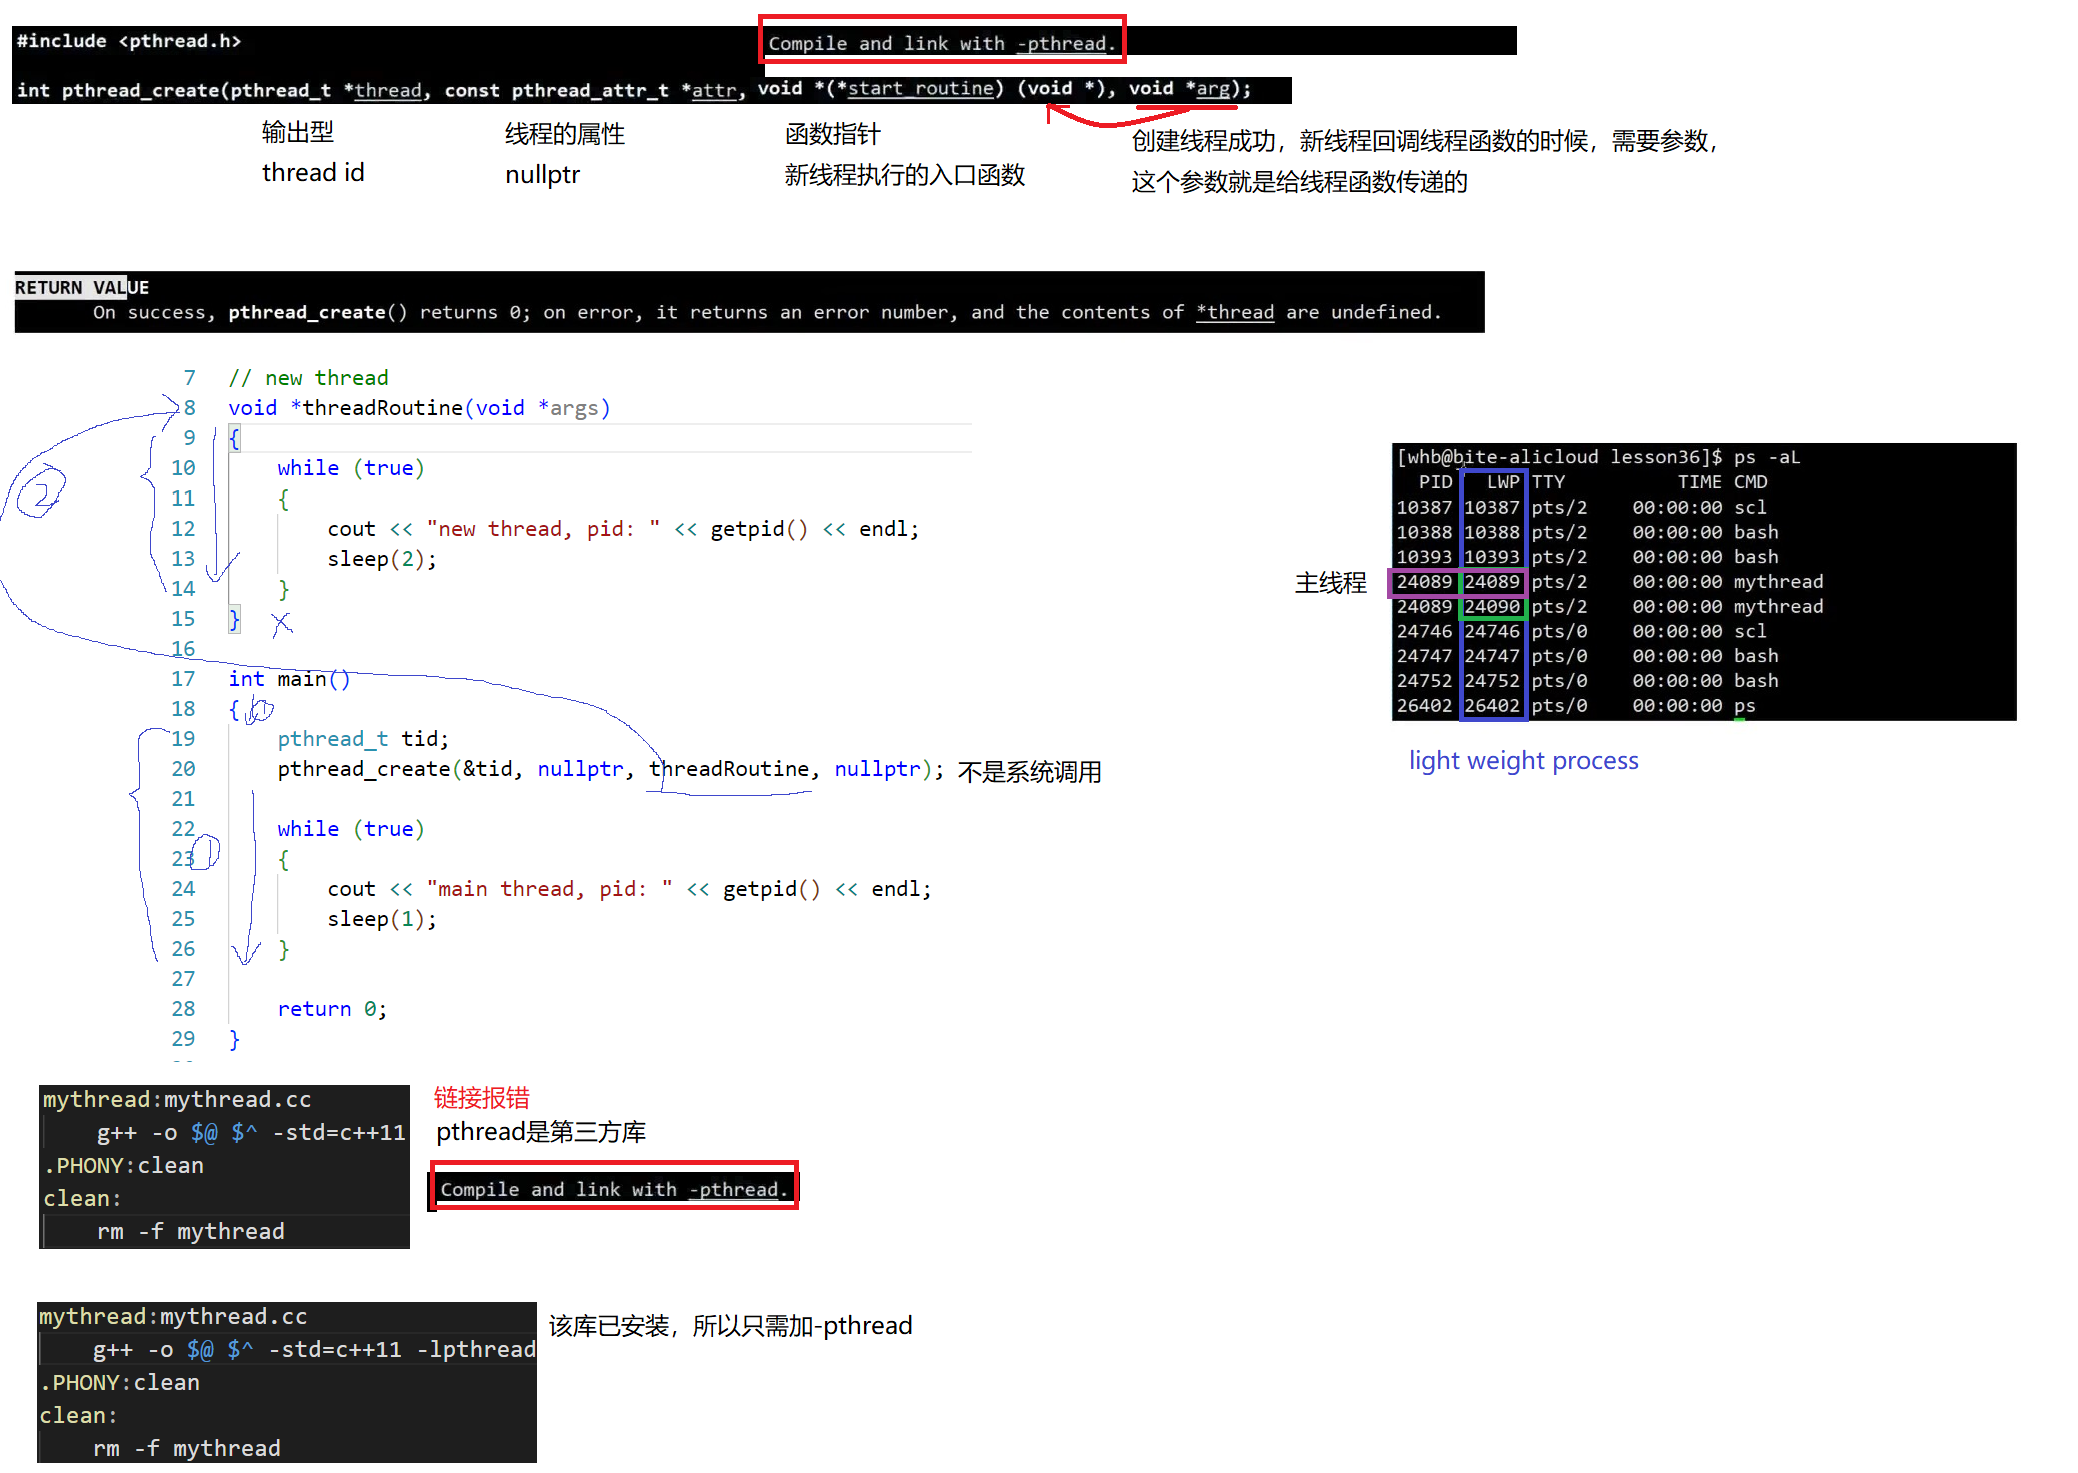
Task: Click the hand-drawn X mark beside line 15
Action: pos(282,624)
